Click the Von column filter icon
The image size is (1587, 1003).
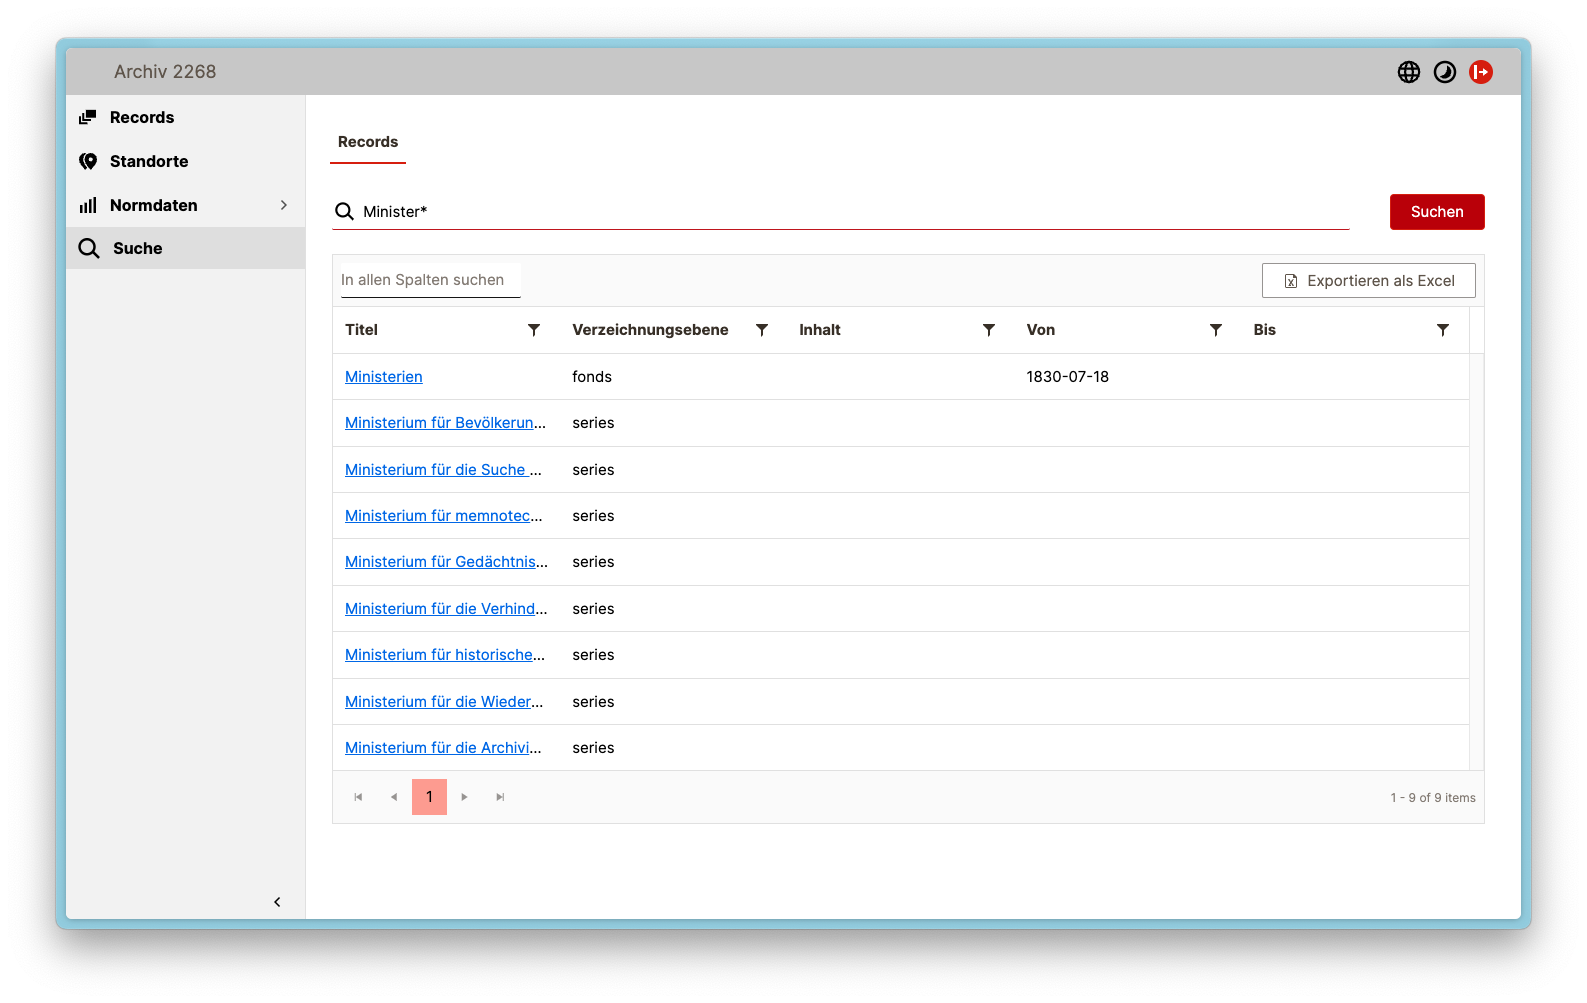[1215, 330]
